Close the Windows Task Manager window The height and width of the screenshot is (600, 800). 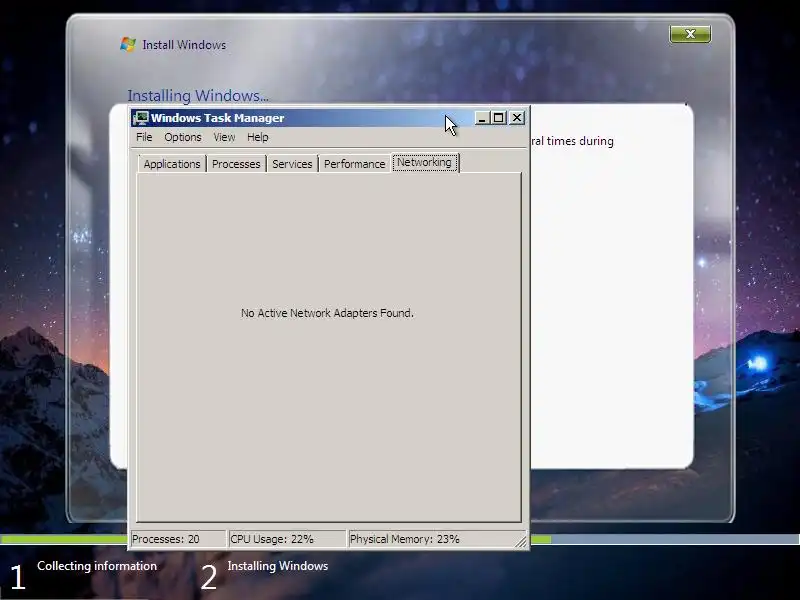pyautogui.click(x=517, y=118)
